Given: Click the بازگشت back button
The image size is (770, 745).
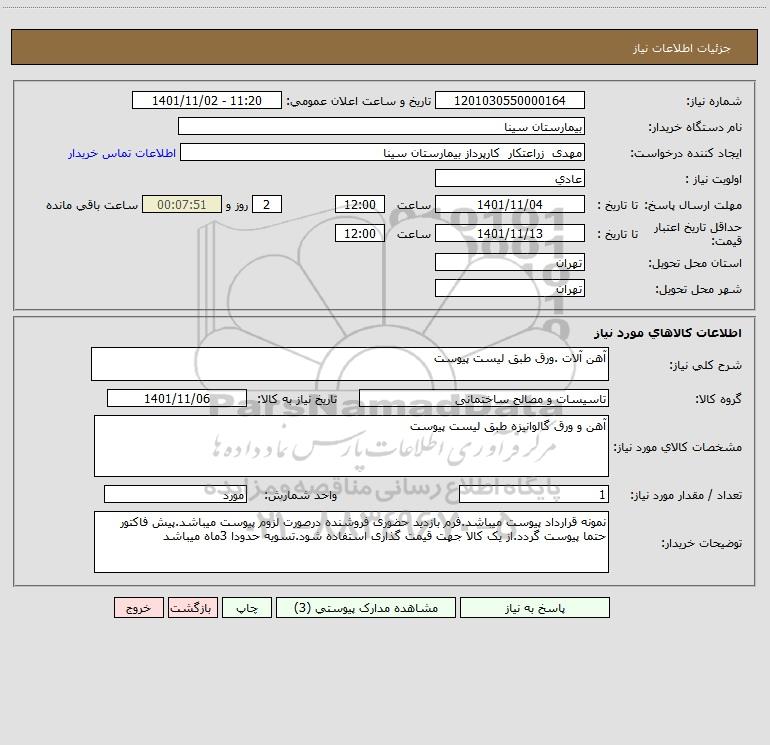Looking at the screenshot, I should [x=192, y=607].
